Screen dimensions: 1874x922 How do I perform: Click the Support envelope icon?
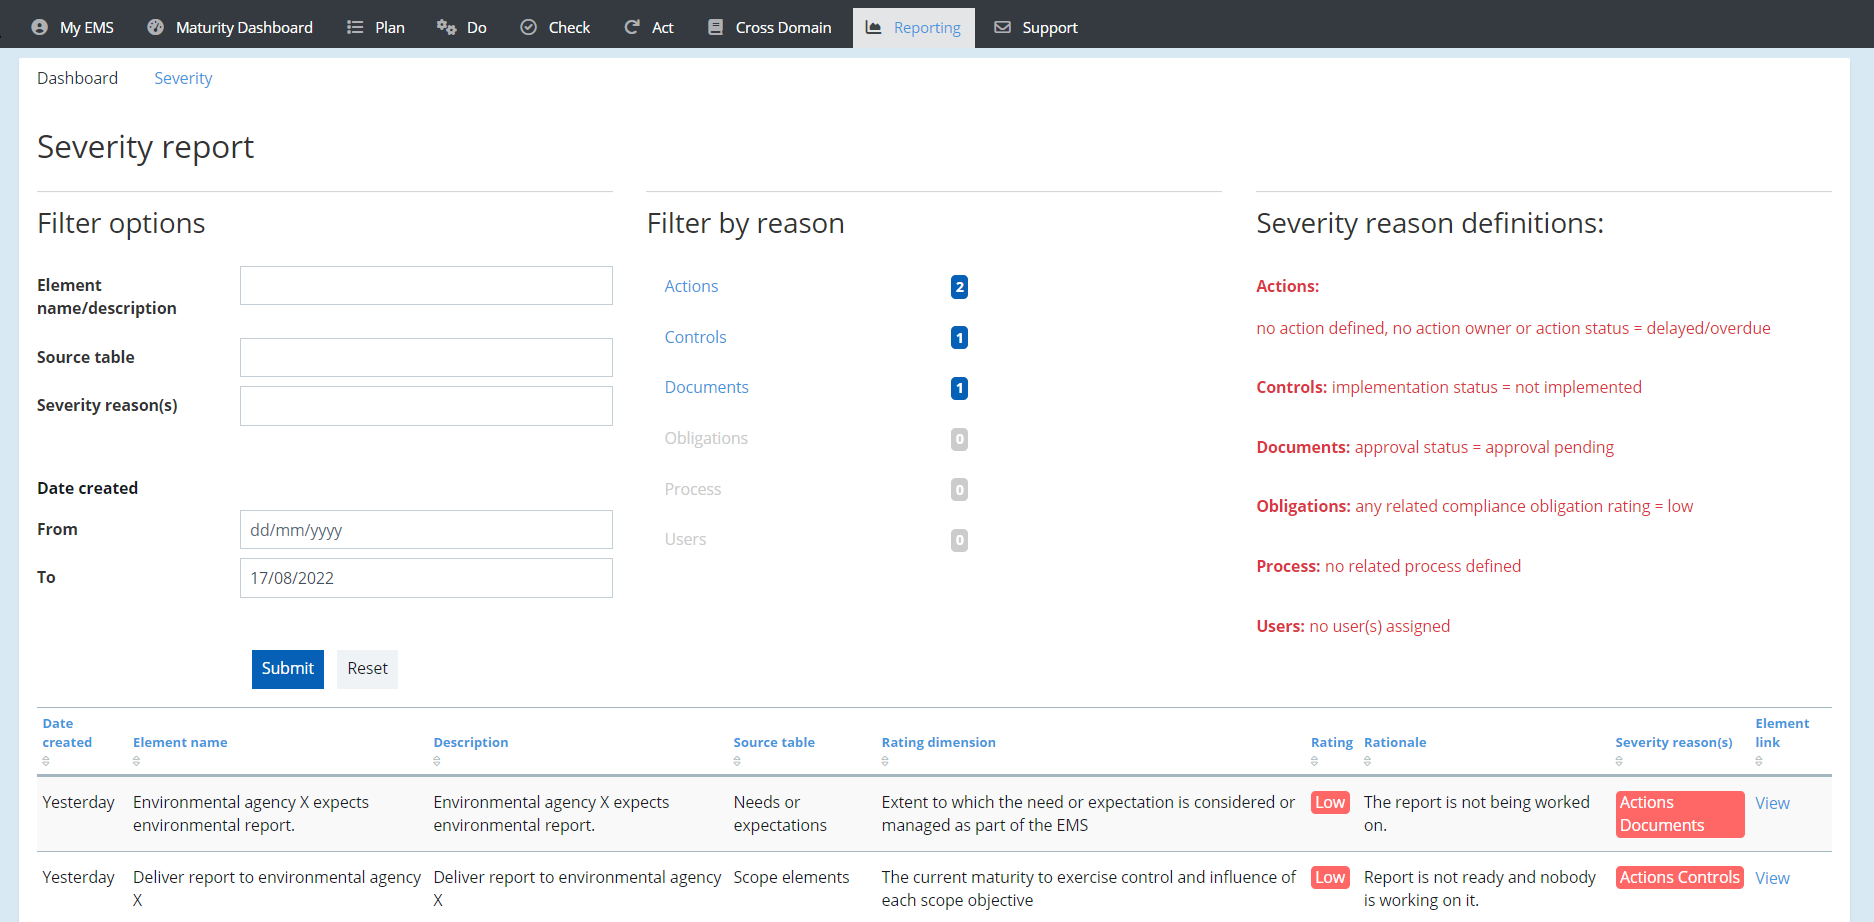1002,27
